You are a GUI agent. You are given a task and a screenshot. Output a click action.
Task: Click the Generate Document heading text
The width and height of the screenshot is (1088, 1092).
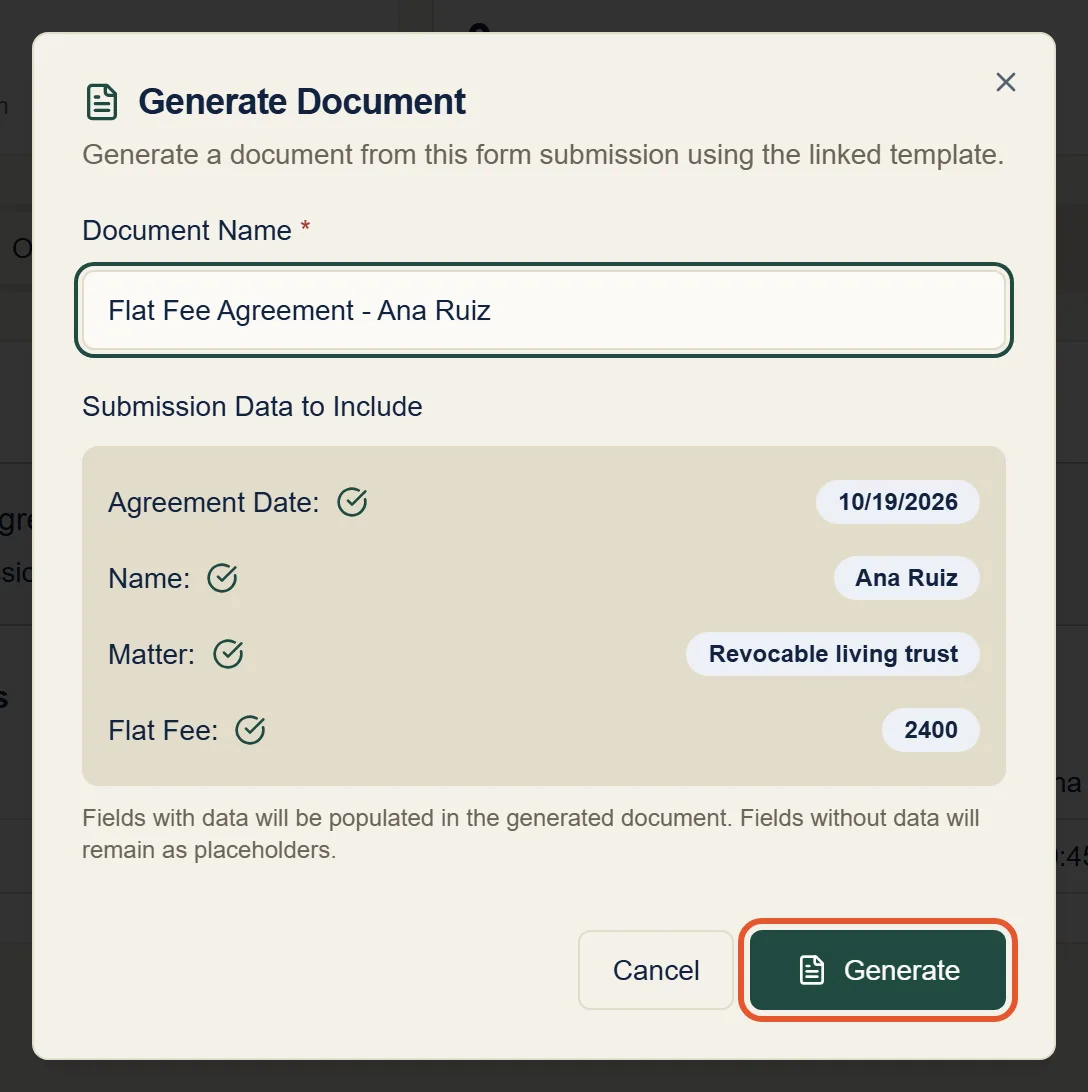(302, 102)
